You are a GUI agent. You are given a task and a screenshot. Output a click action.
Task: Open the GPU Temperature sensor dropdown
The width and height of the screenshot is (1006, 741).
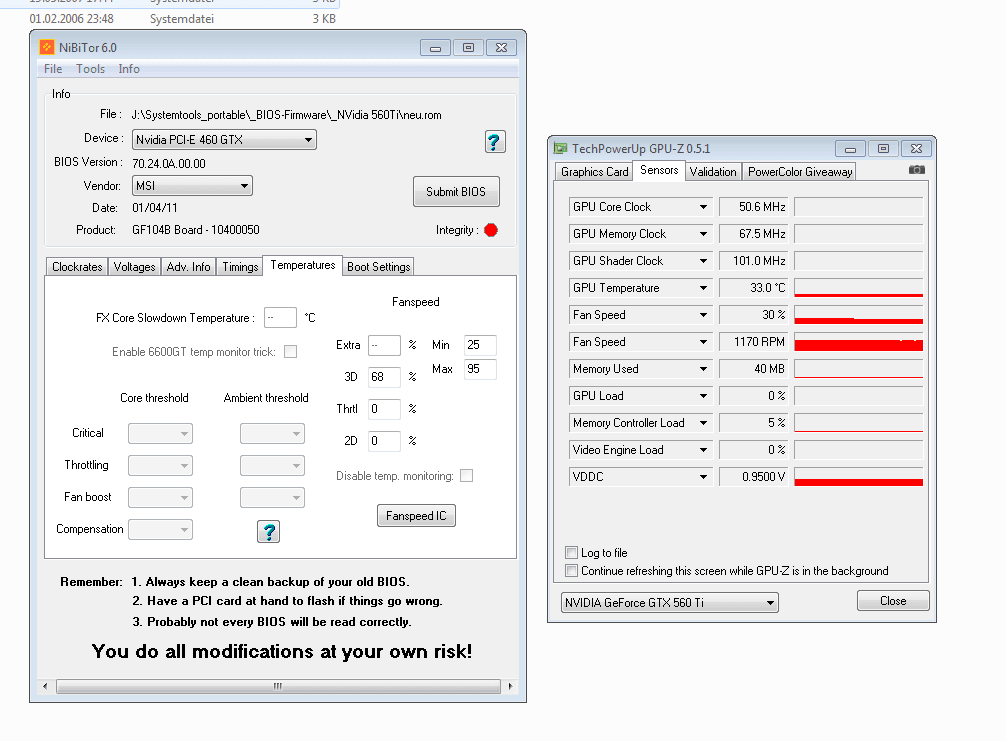tap(640, 287)
